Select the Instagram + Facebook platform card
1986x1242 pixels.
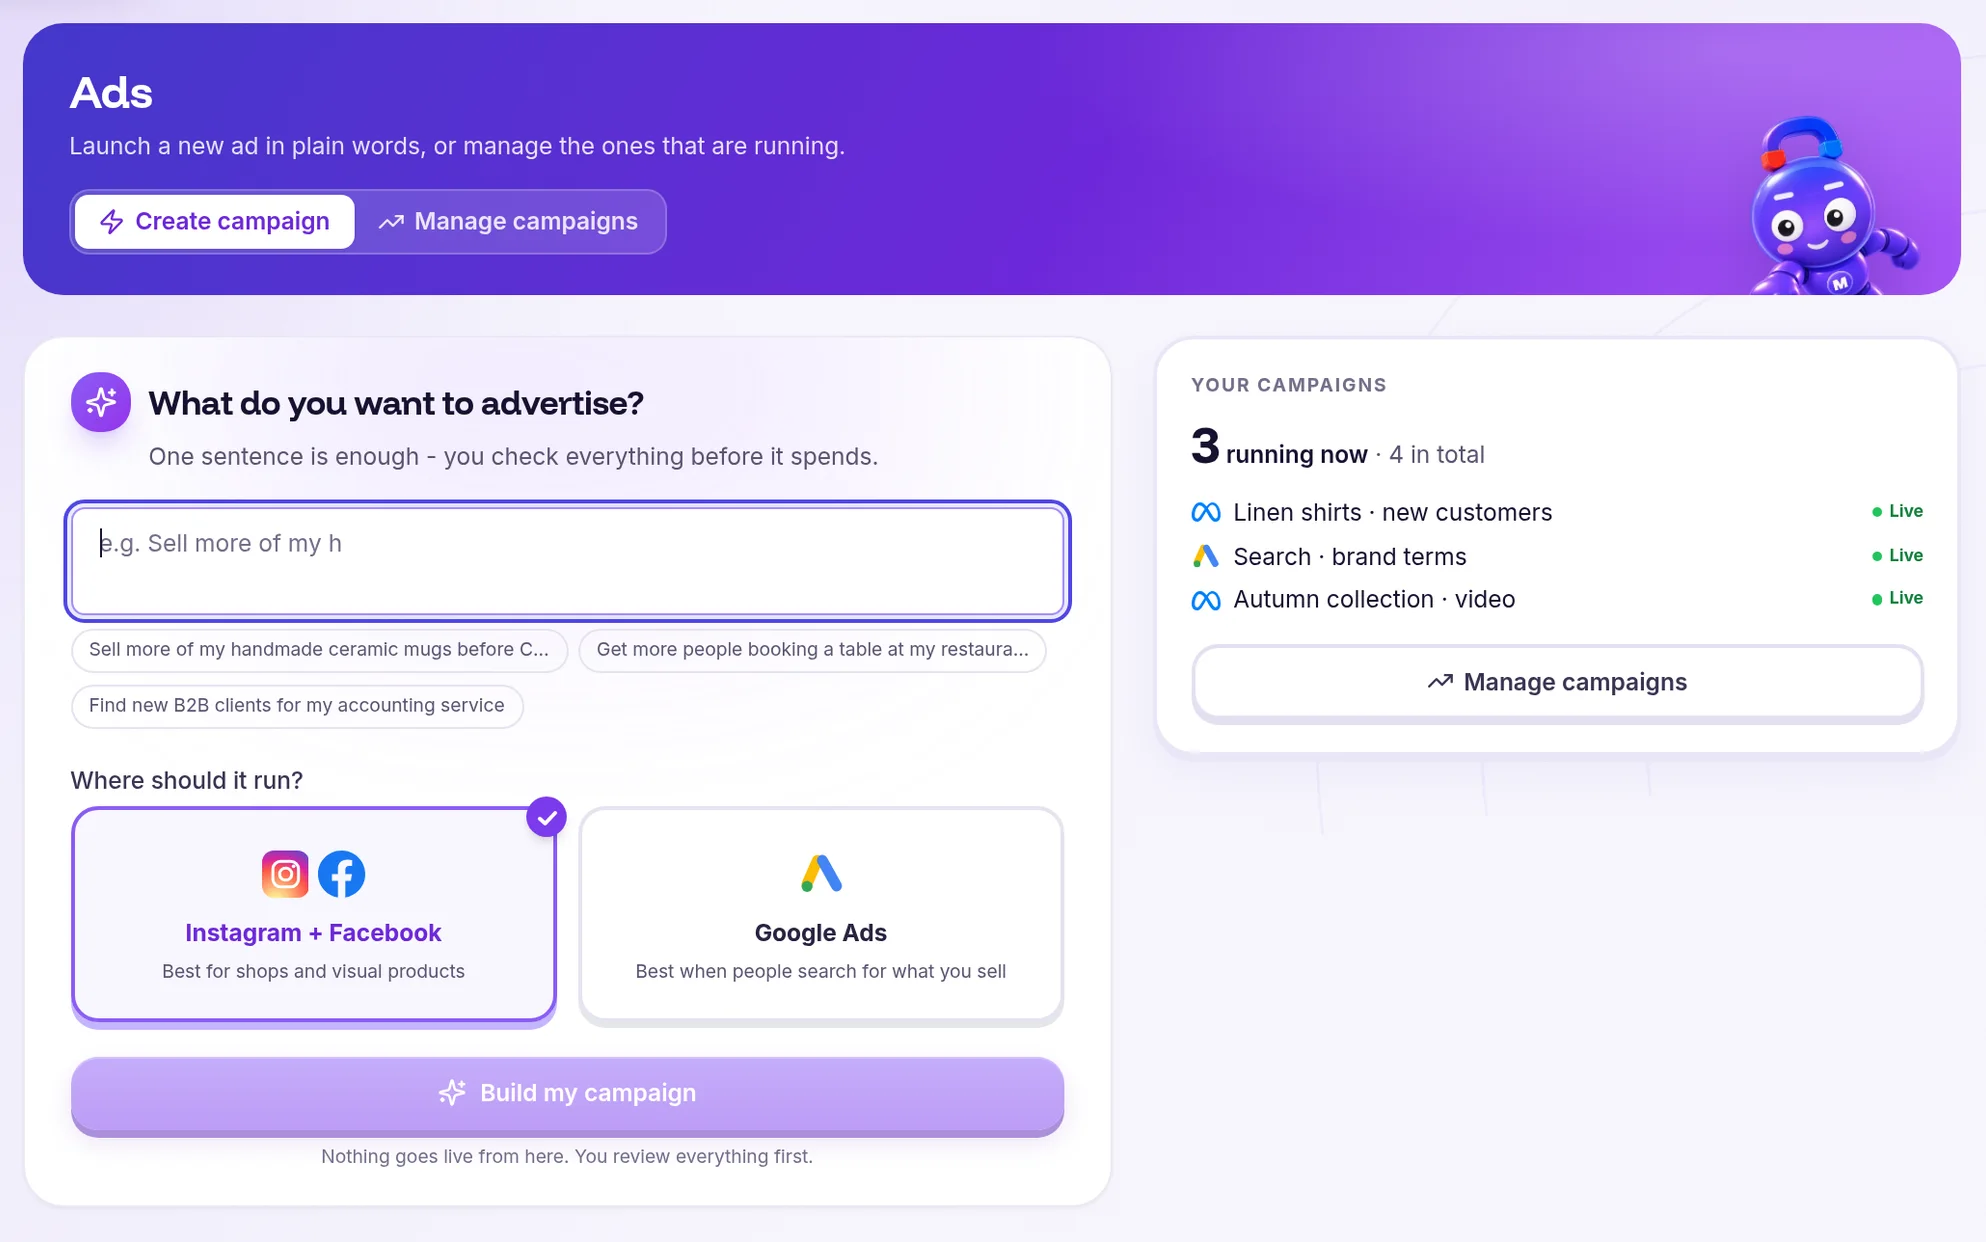(x=314, y=915)
